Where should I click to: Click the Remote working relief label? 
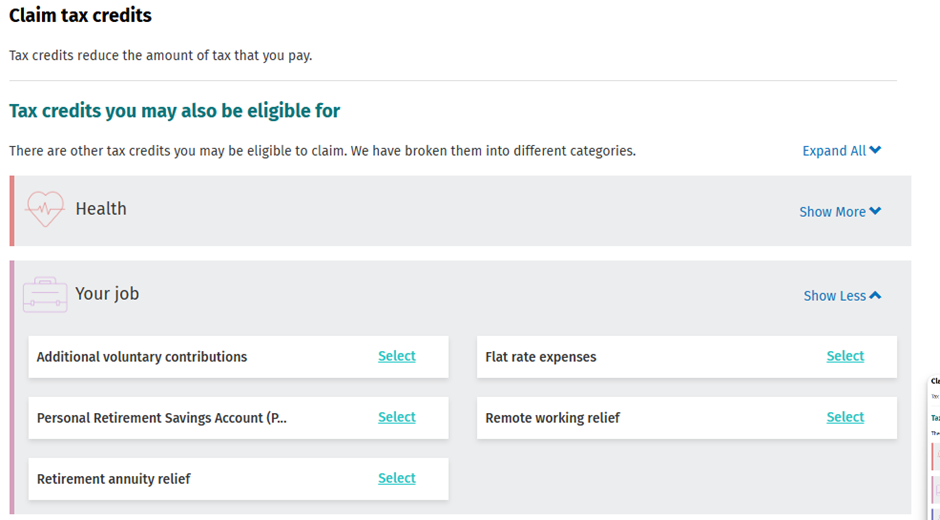(x=553, y=418)
